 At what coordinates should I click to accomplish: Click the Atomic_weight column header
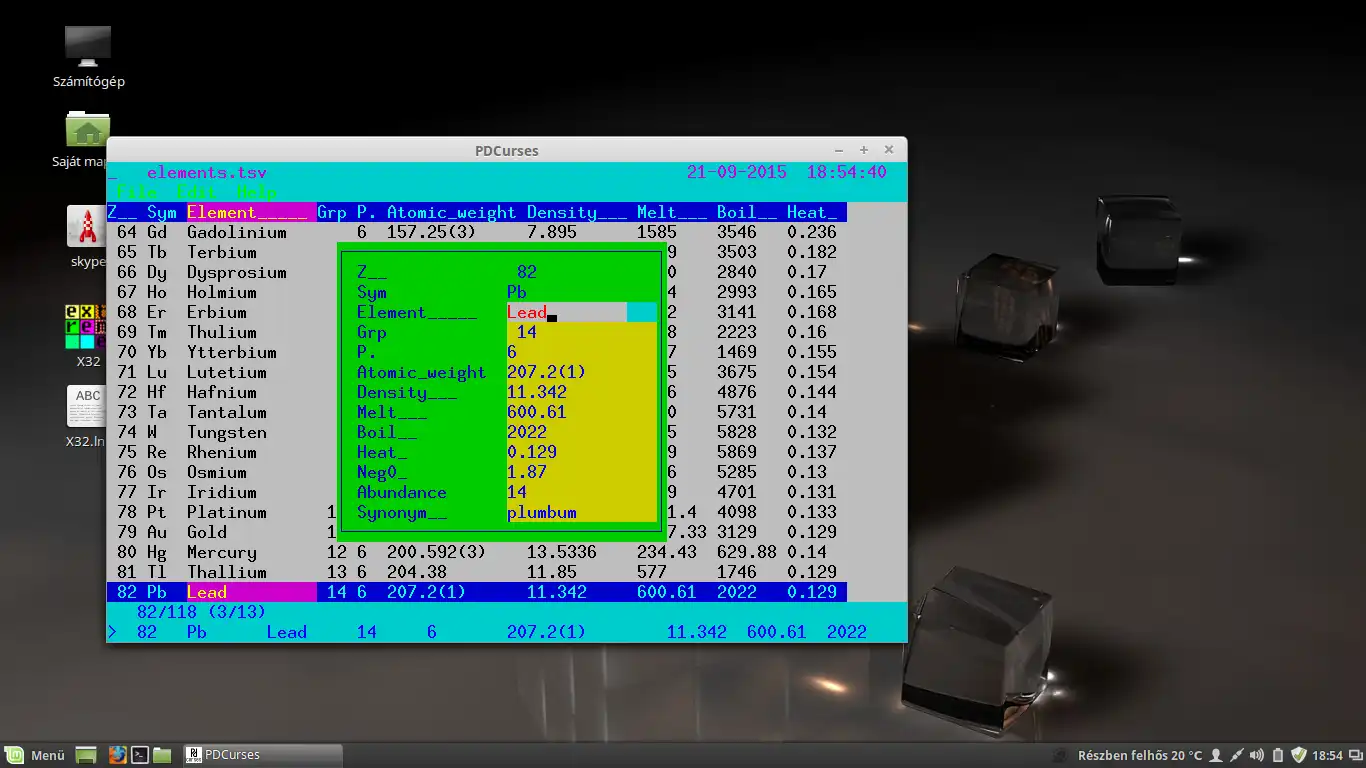pos(452,212)
